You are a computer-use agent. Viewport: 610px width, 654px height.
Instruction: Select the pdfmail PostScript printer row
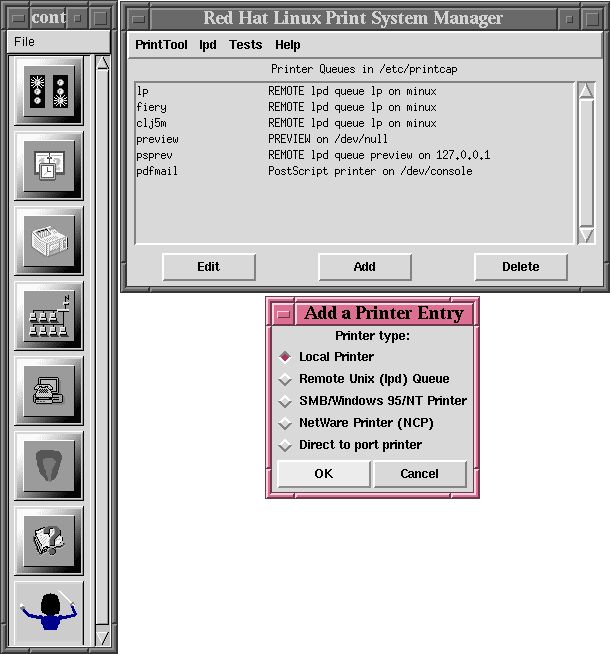pyautogui.click(x=354, y=171)
